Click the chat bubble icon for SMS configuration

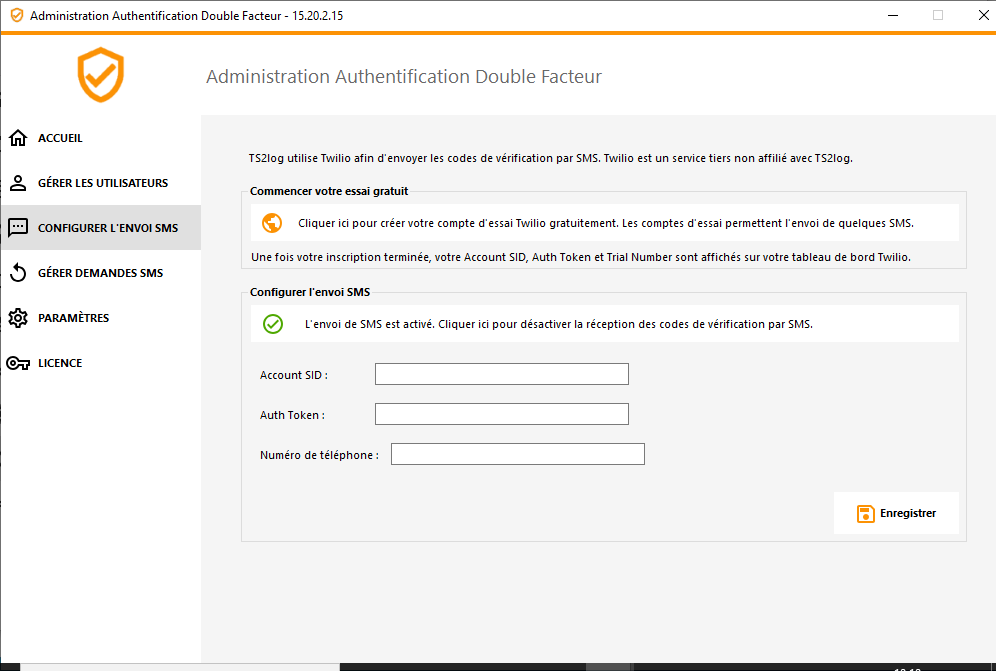pyautogui.click(x=18, y=227)
